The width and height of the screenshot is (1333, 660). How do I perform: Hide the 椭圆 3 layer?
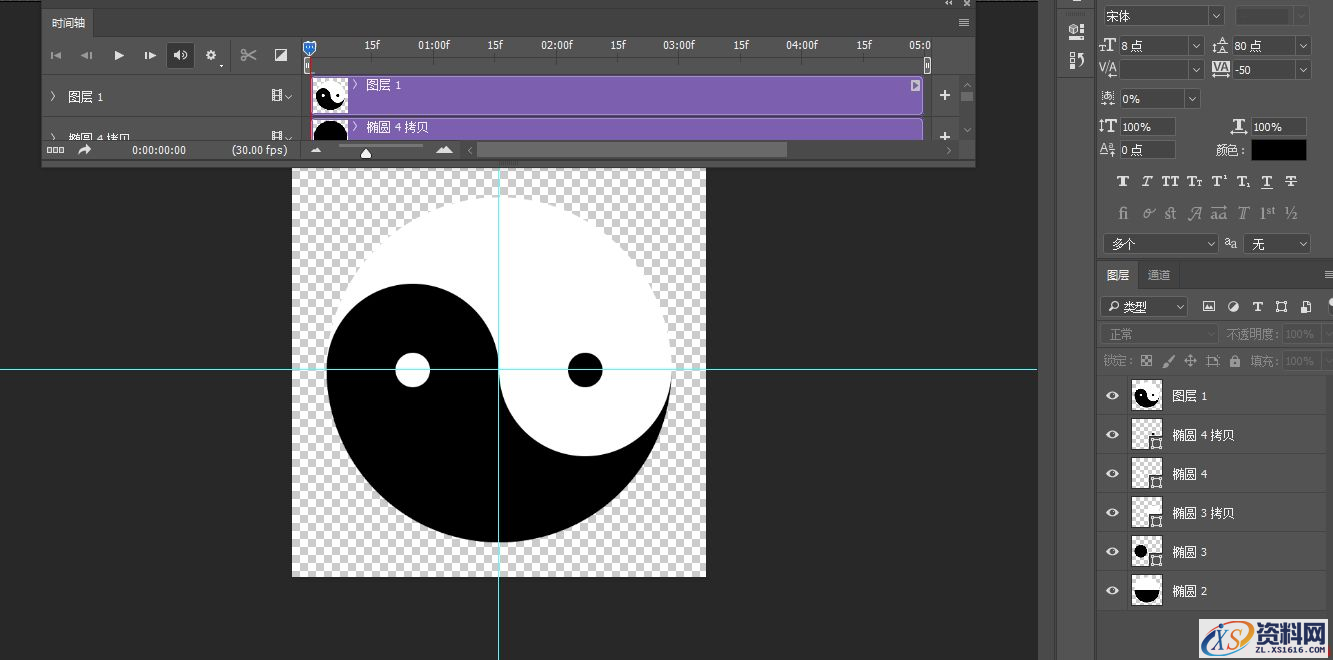tap(1112, 551)
